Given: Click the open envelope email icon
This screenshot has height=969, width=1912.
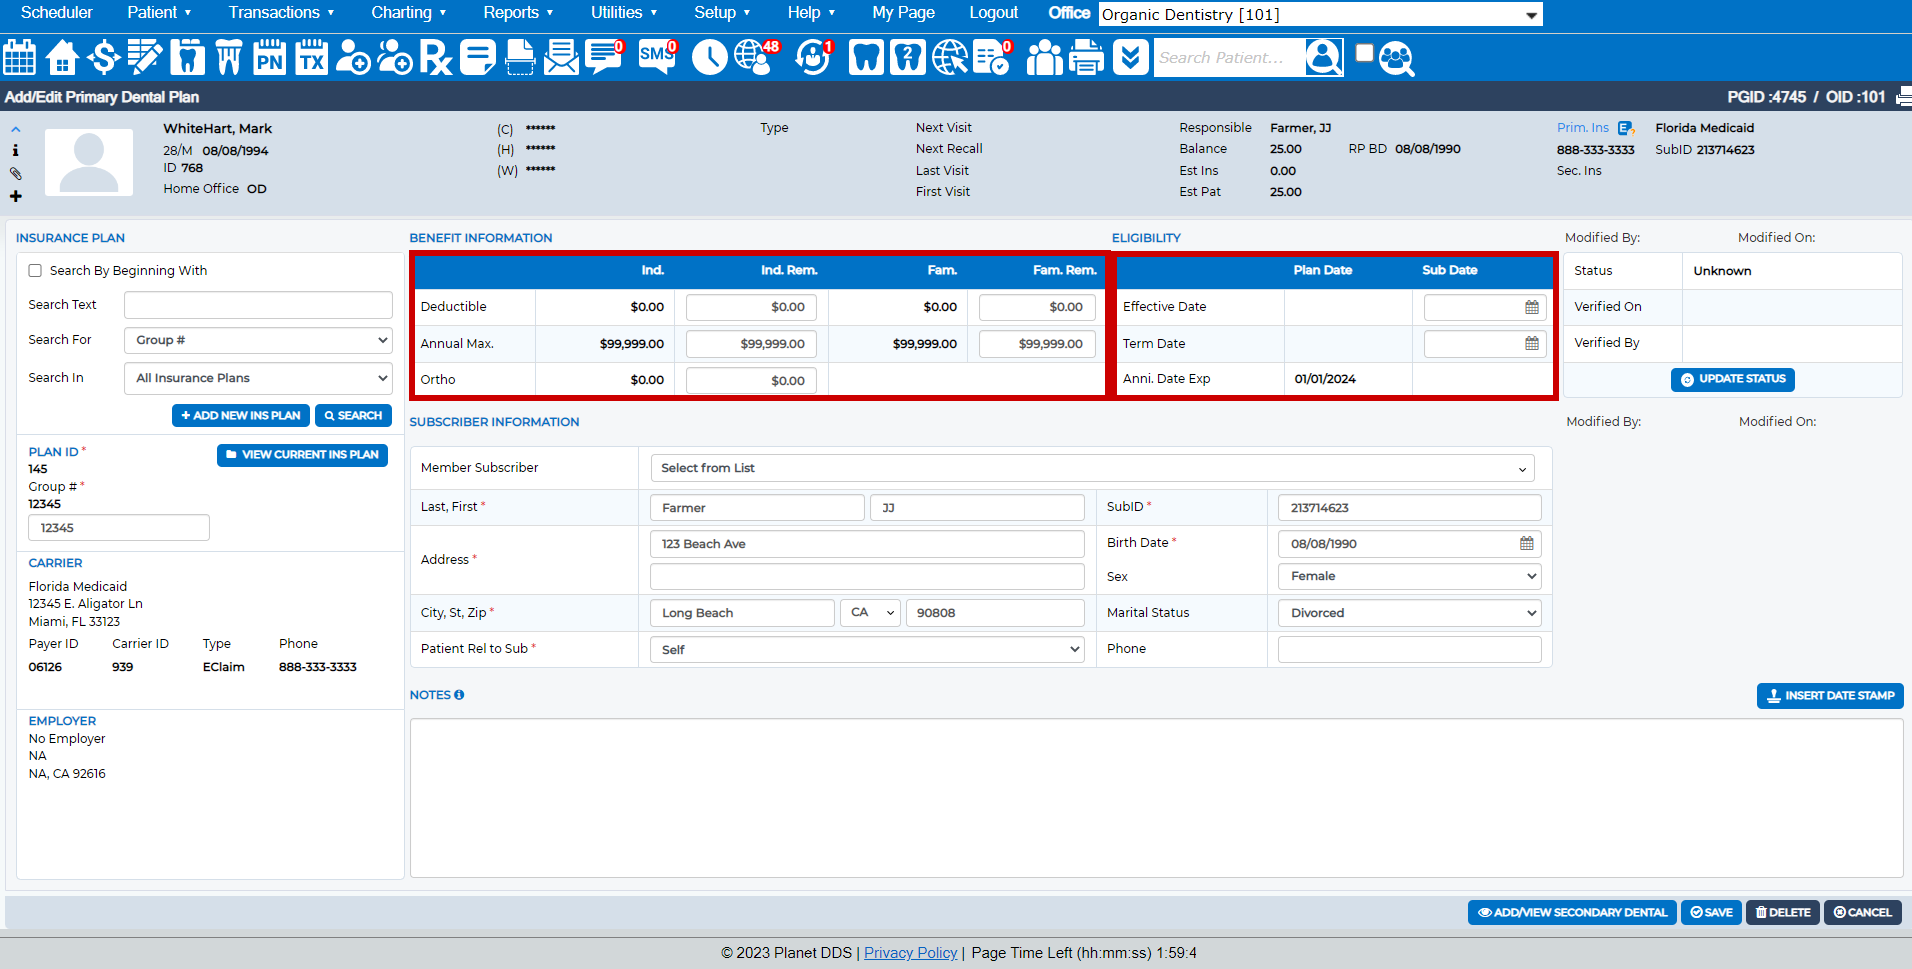Looking at the screenshot, I should coord(561,57).
